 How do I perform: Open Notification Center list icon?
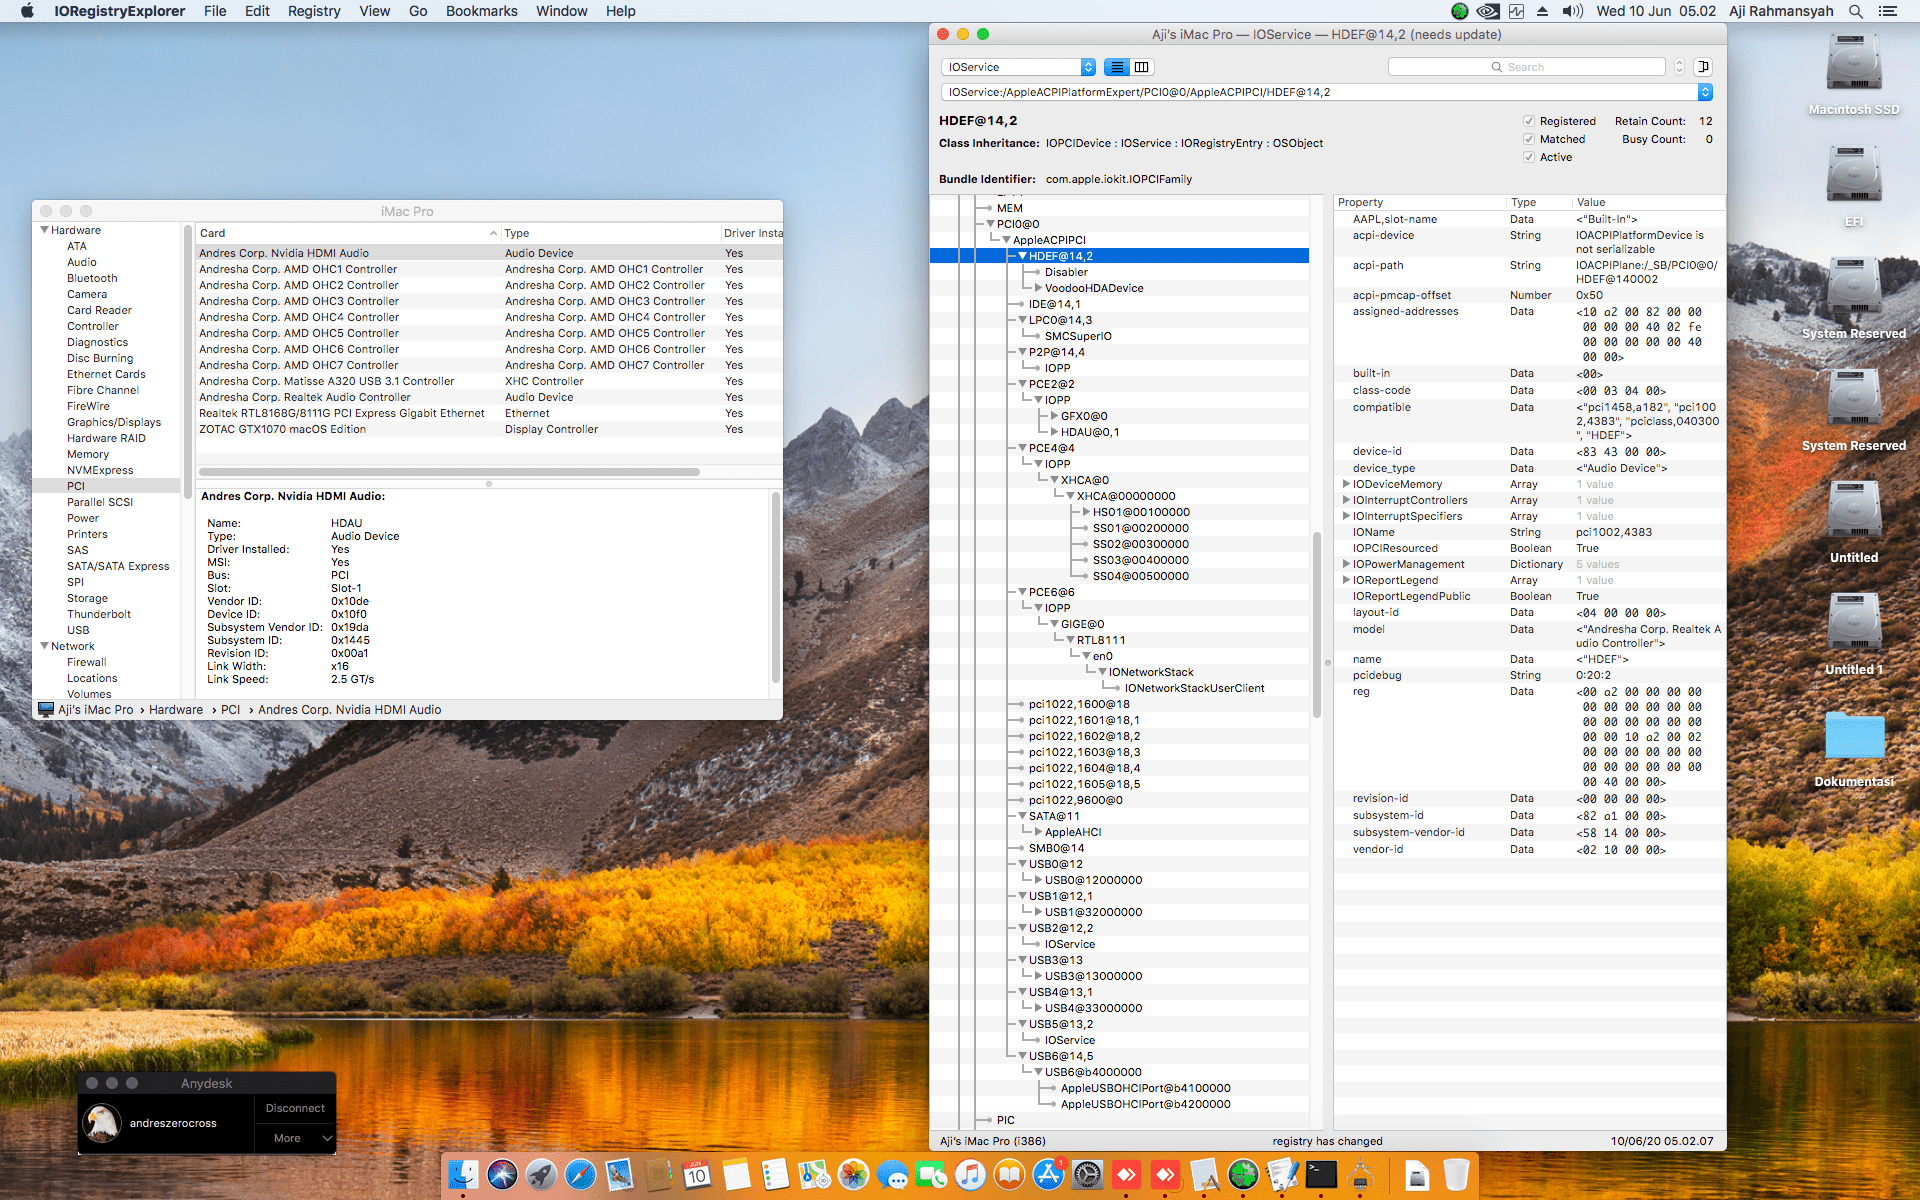point(1888,11)
